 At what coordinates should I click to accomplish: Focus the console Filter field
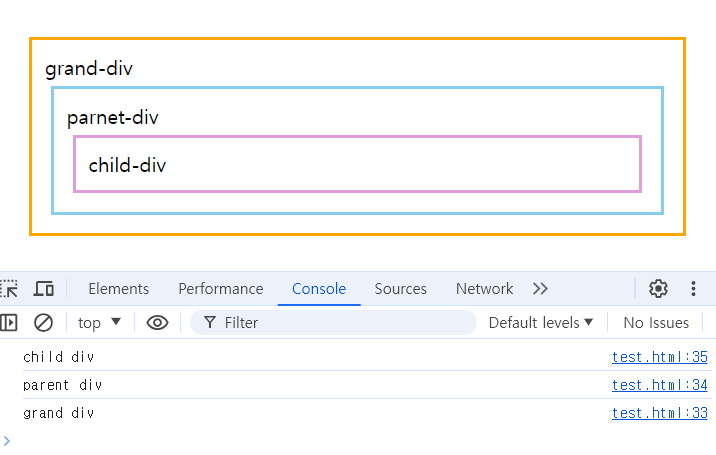coord(333,323)
